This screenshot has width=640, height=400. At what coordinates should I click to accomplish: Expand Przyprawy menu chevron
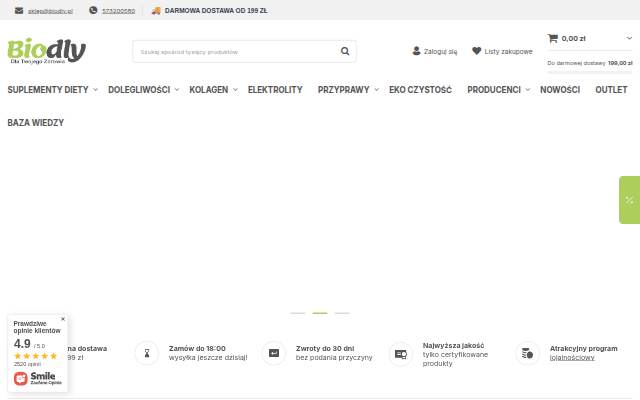[x=376, y=89]
